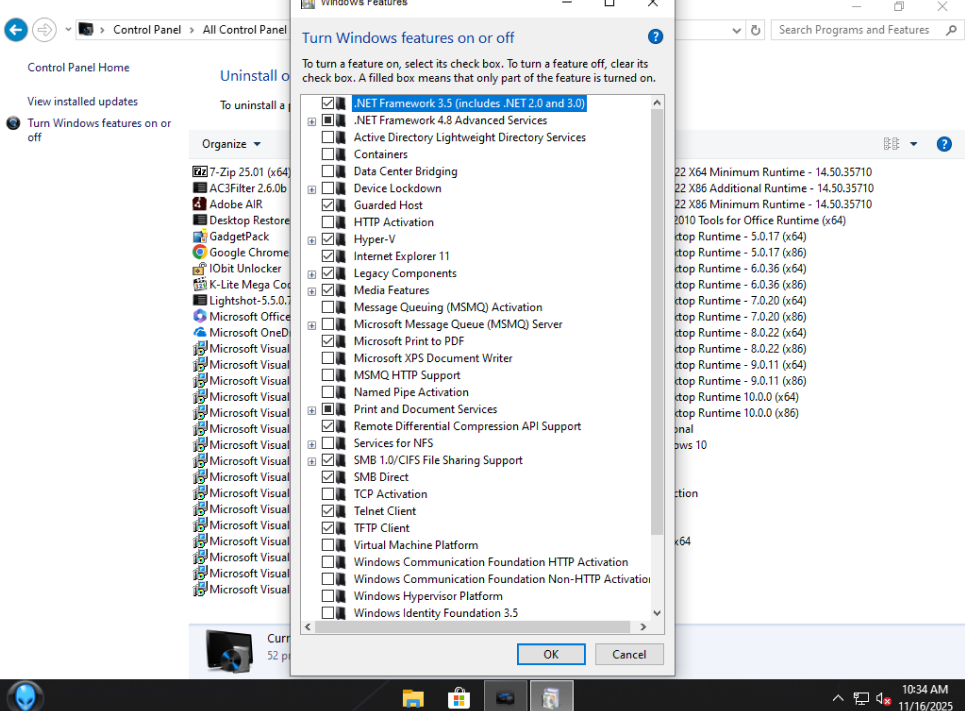The height and width of the screenshot is (711, 965).
Task: Check the Containers feature checkbox
Action: click(327, 154)
